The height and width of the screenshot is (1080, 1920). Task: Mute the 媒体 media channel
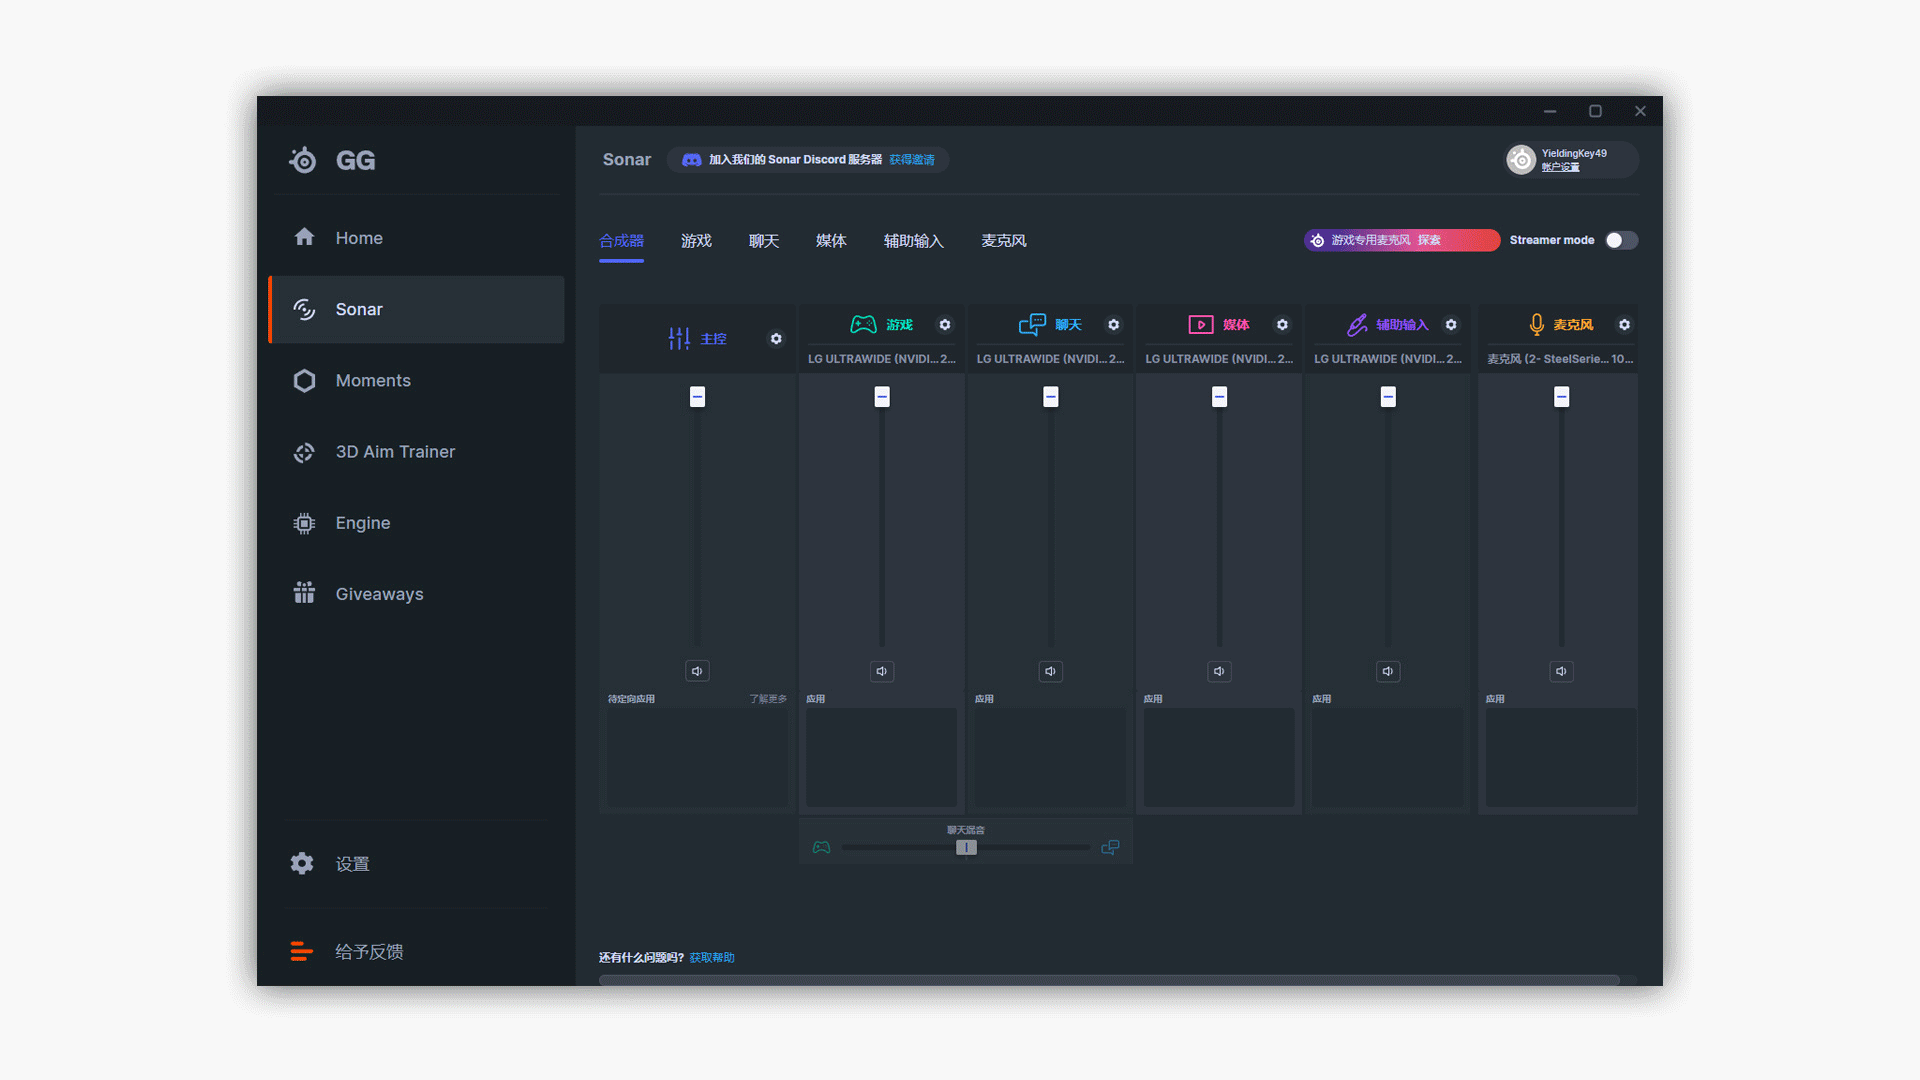point(1219,671)
